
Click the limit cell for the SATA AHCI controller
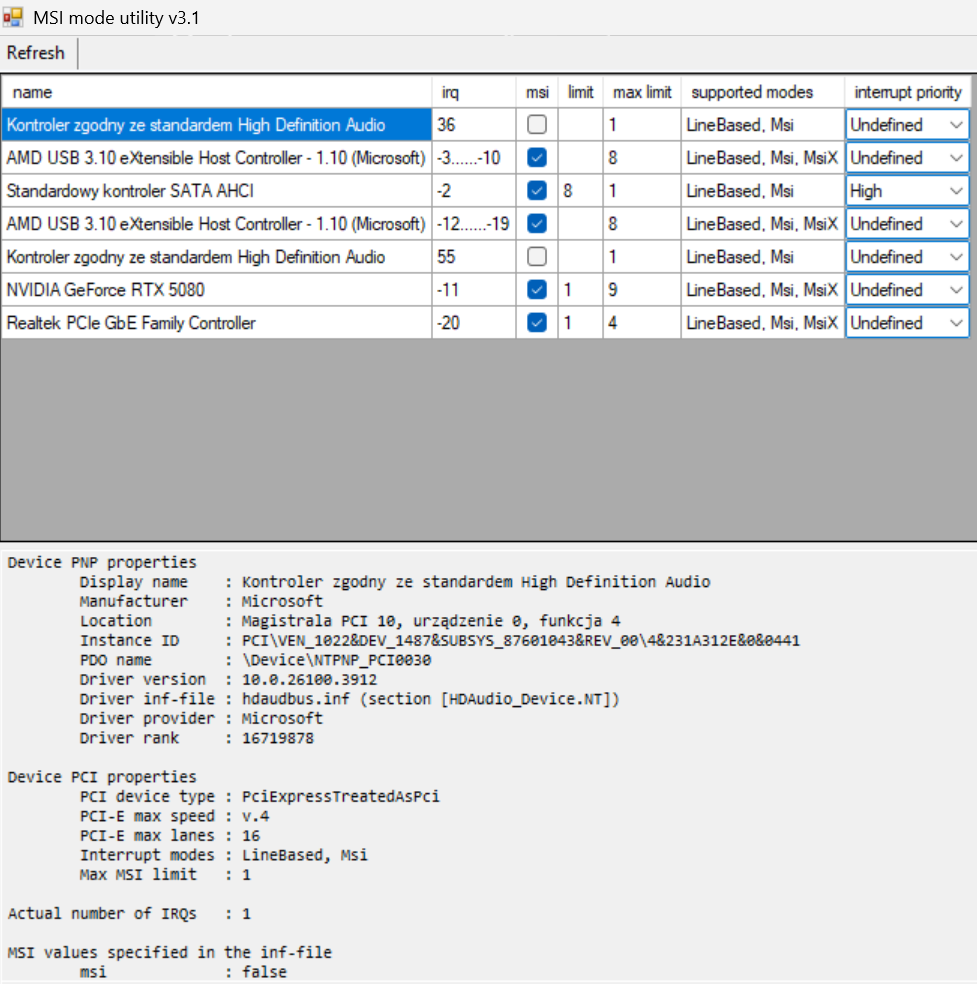click(580, 191)
